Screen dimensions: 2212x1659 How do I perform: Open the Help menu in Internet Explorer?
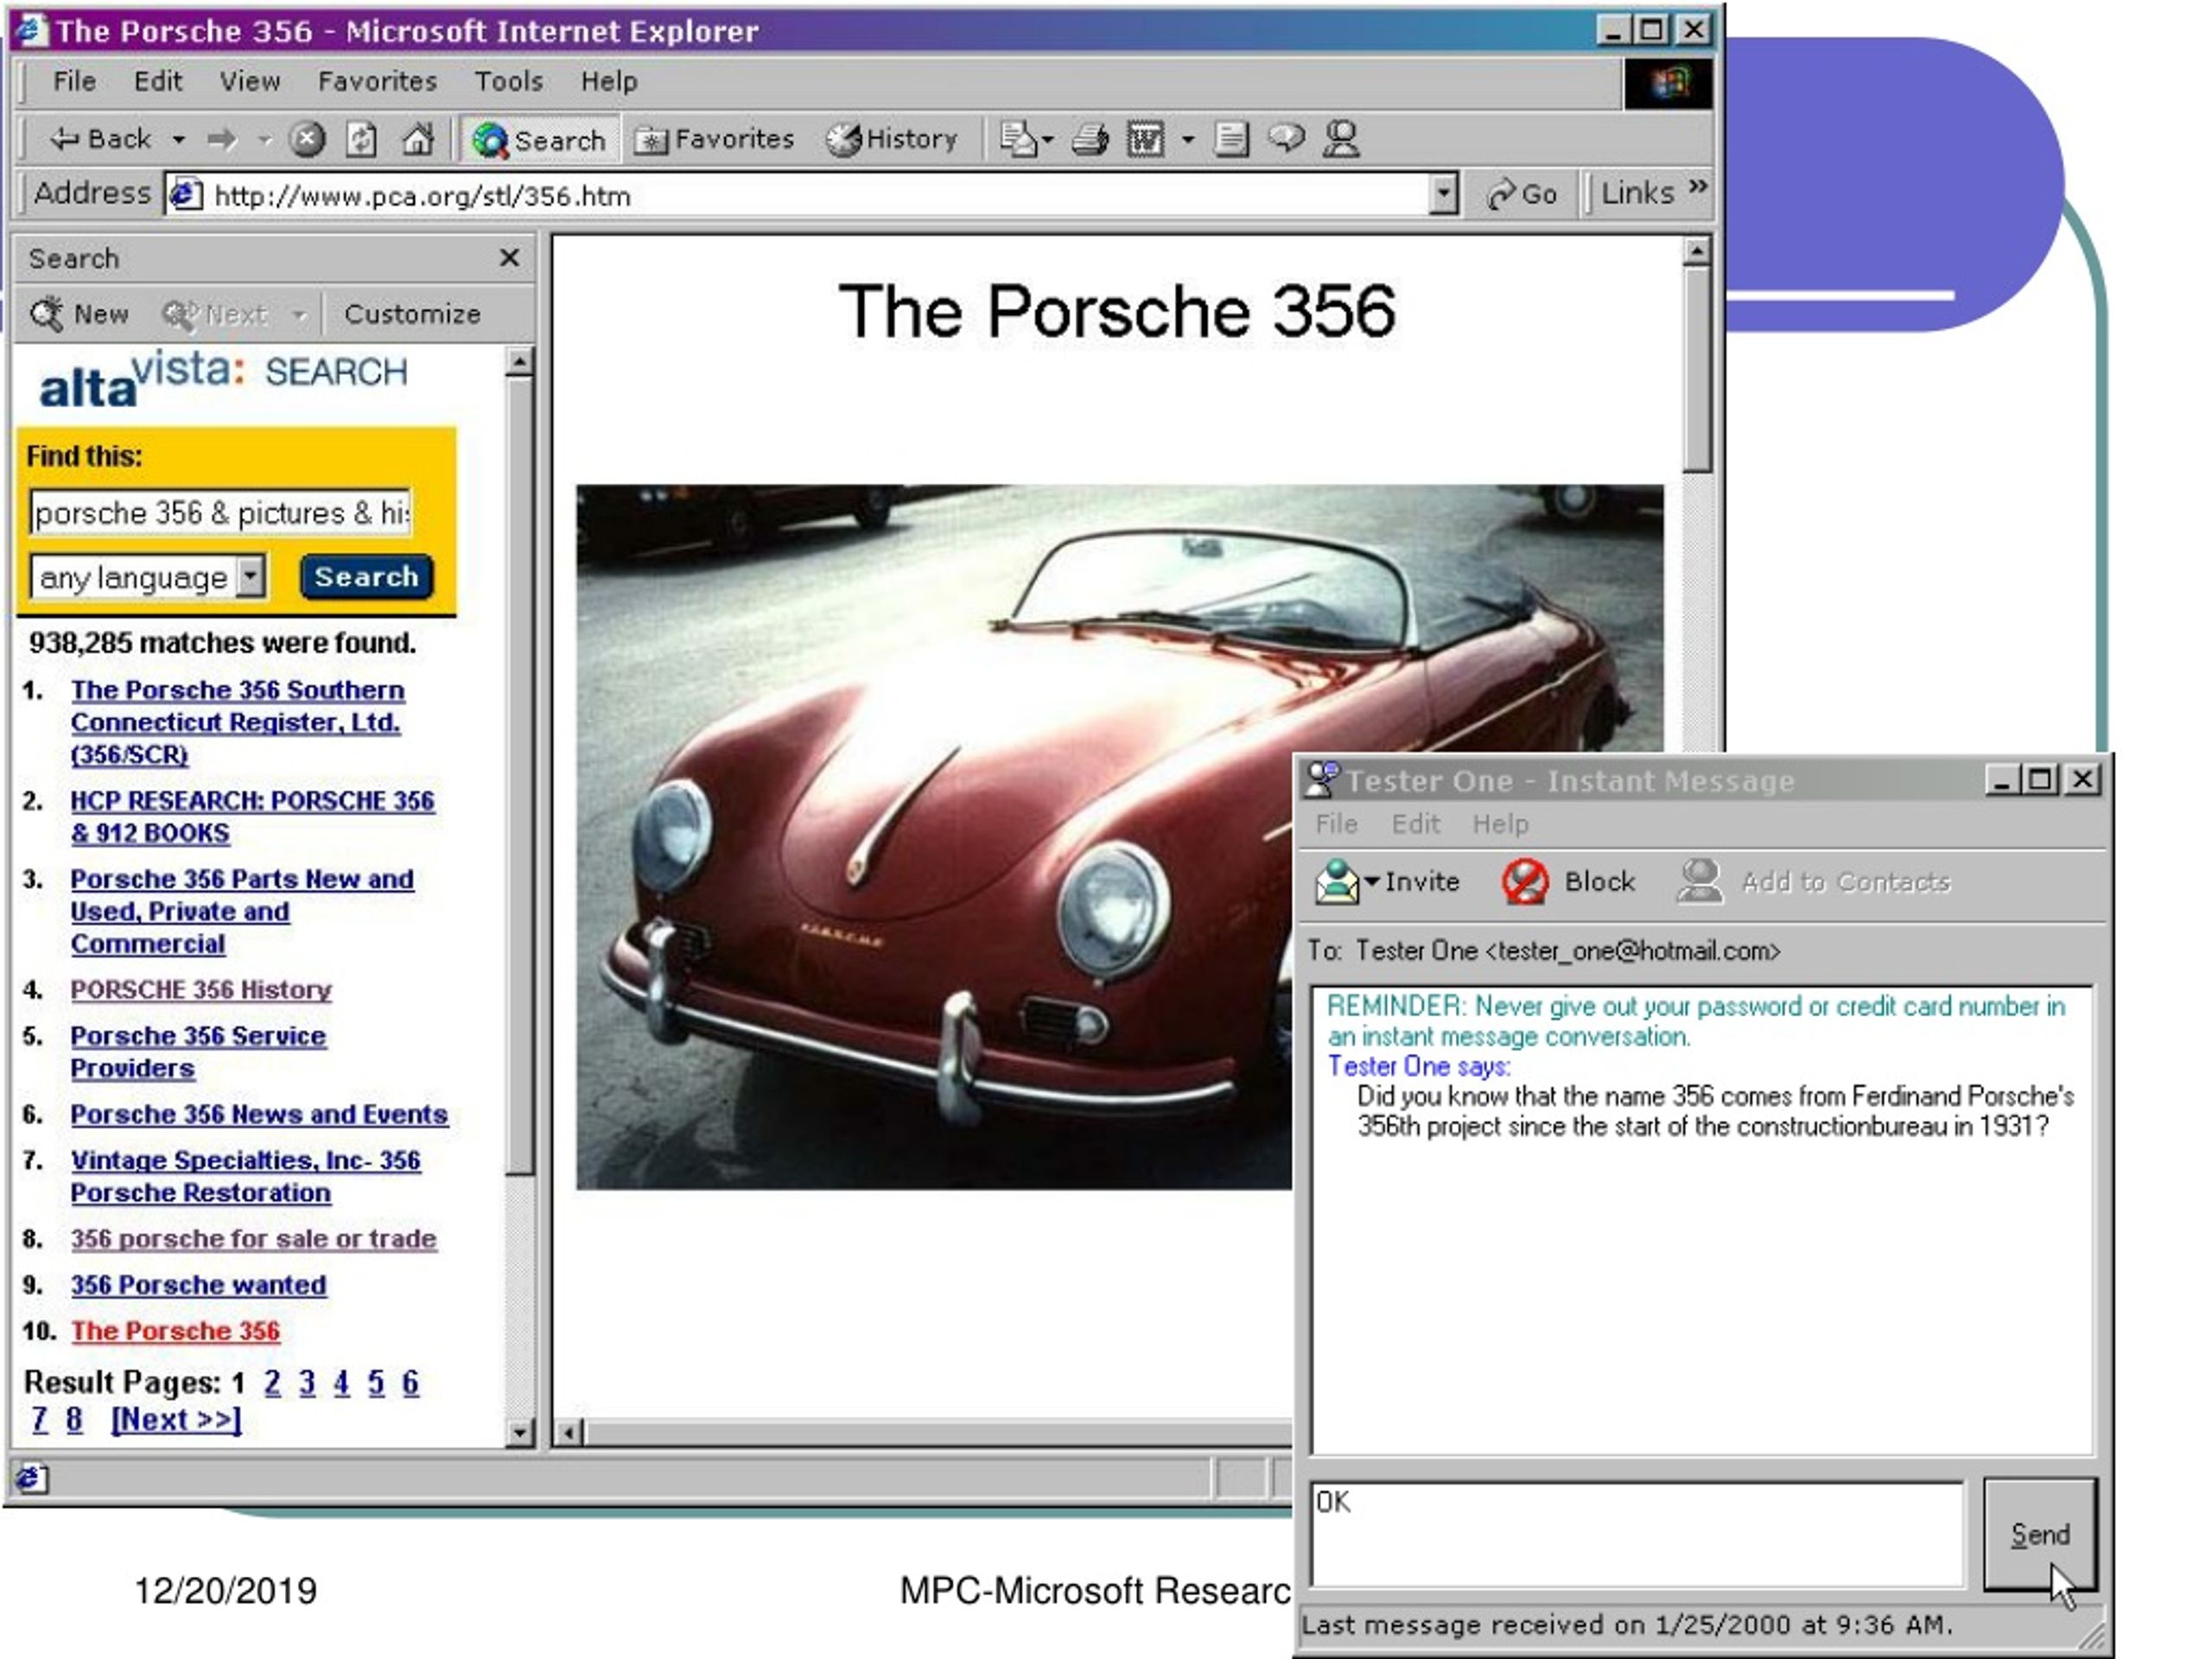click(609, 81)
